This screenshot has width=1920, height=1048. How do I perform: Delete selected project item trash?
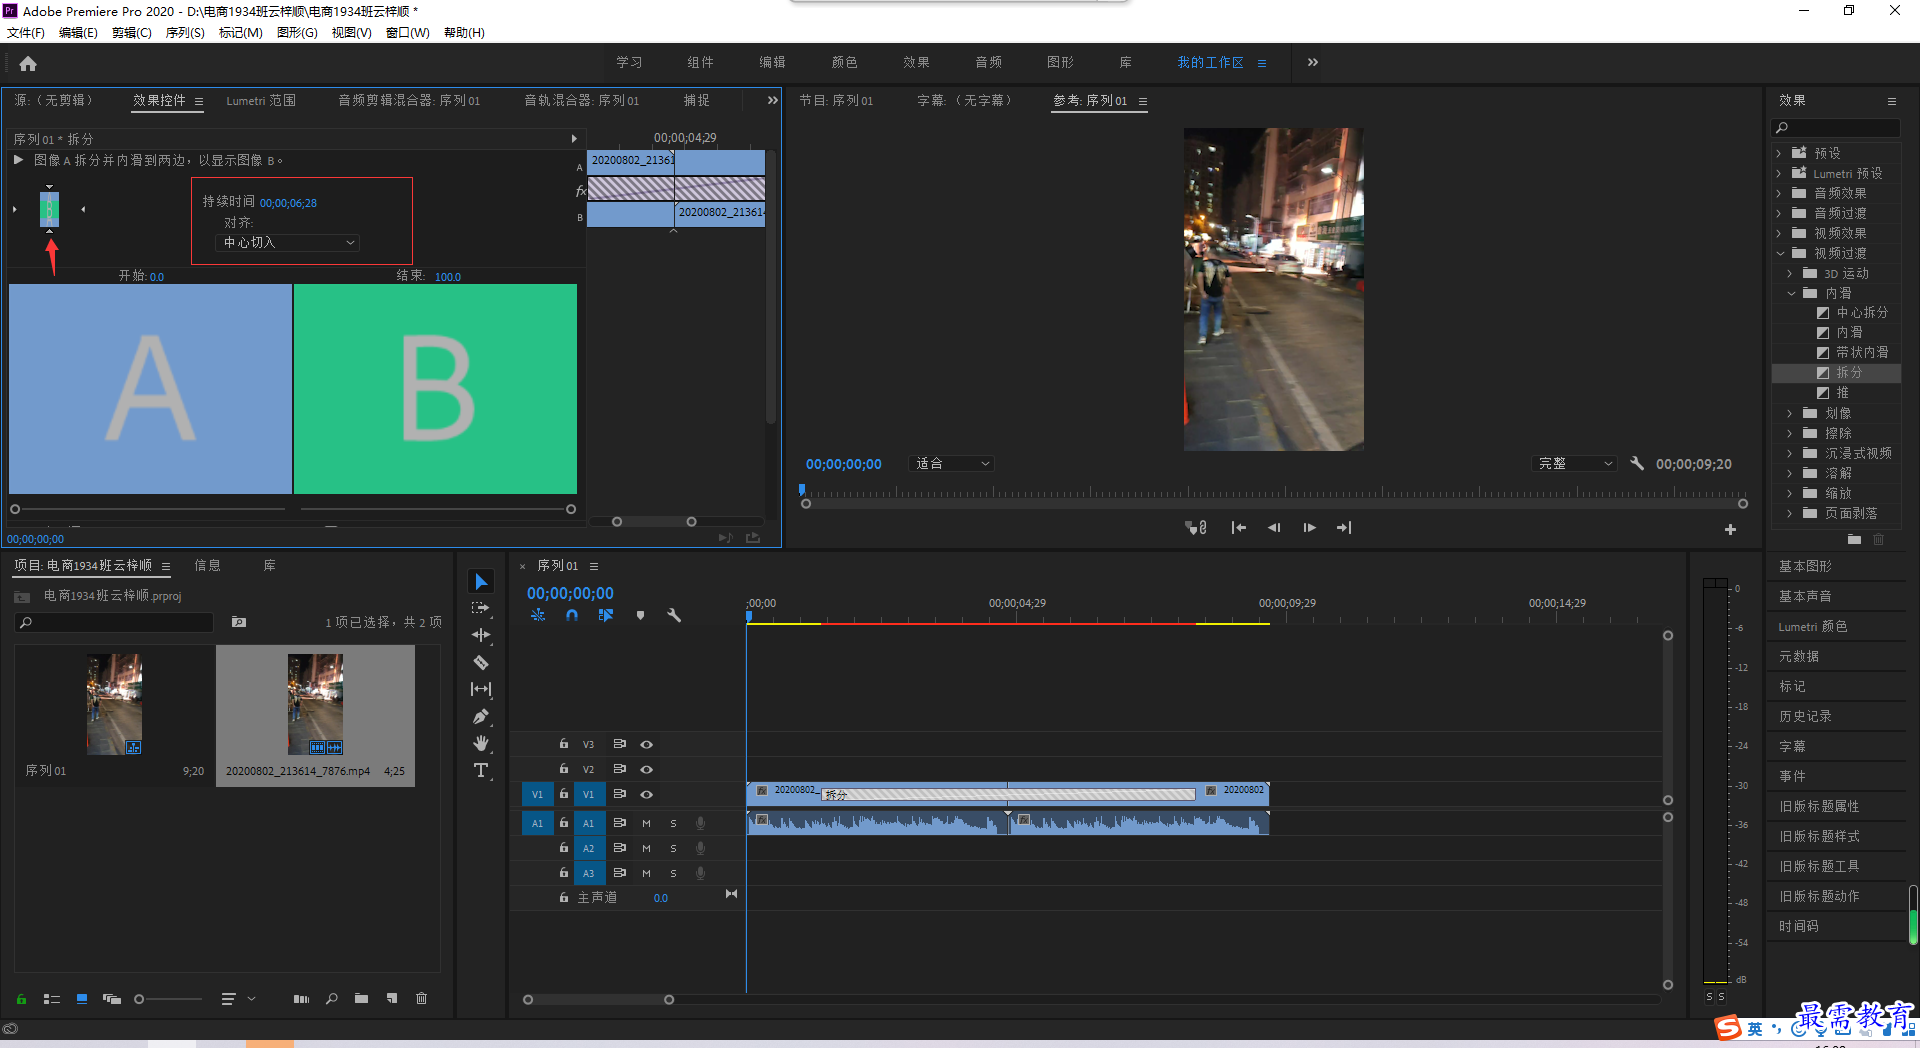coord(422,999)
